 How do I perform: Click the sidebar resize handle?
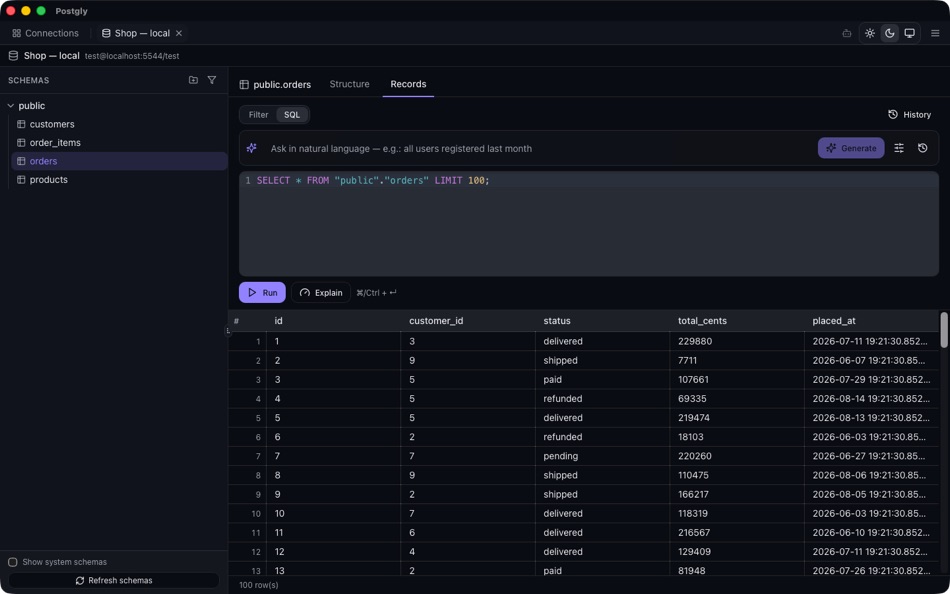click(228, 331)
